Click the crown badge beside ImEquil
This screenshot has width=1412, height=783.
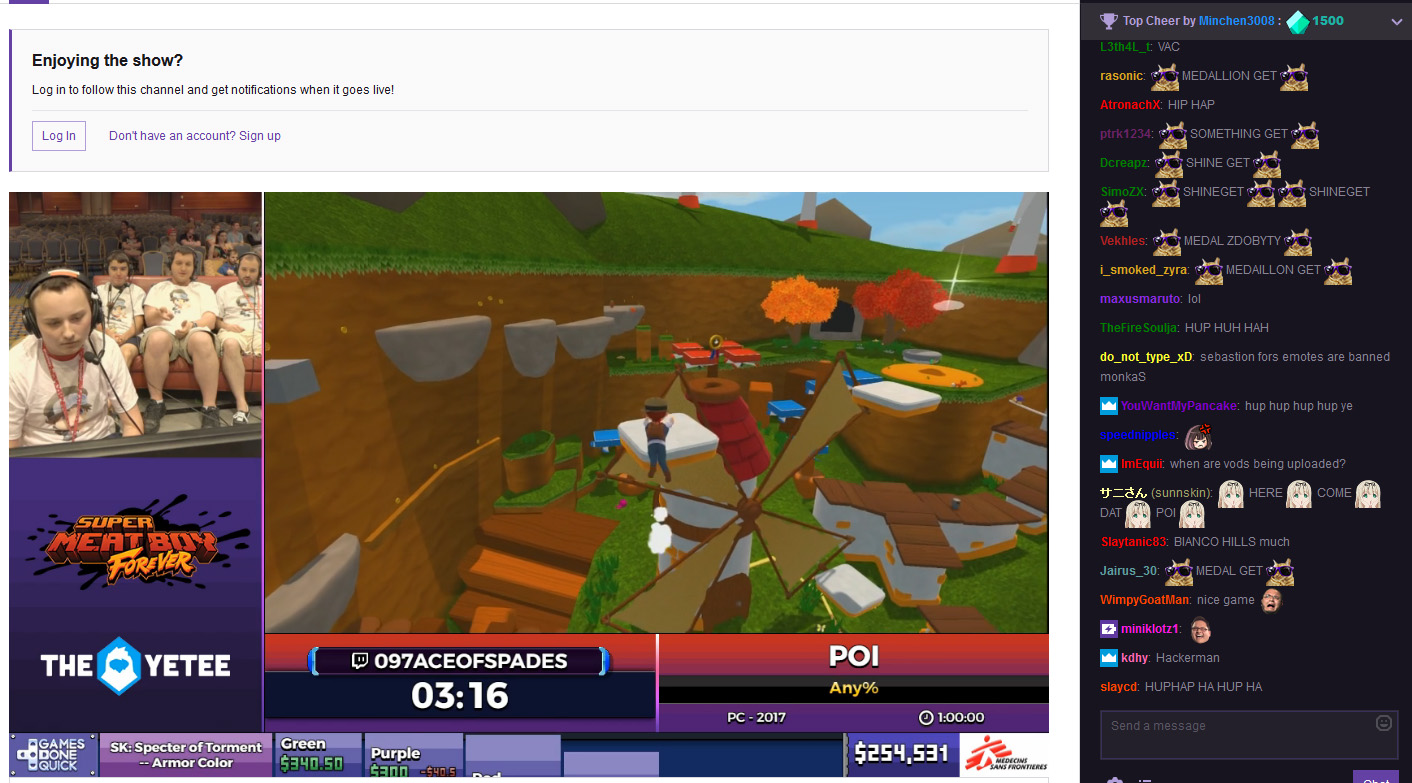1108,464
